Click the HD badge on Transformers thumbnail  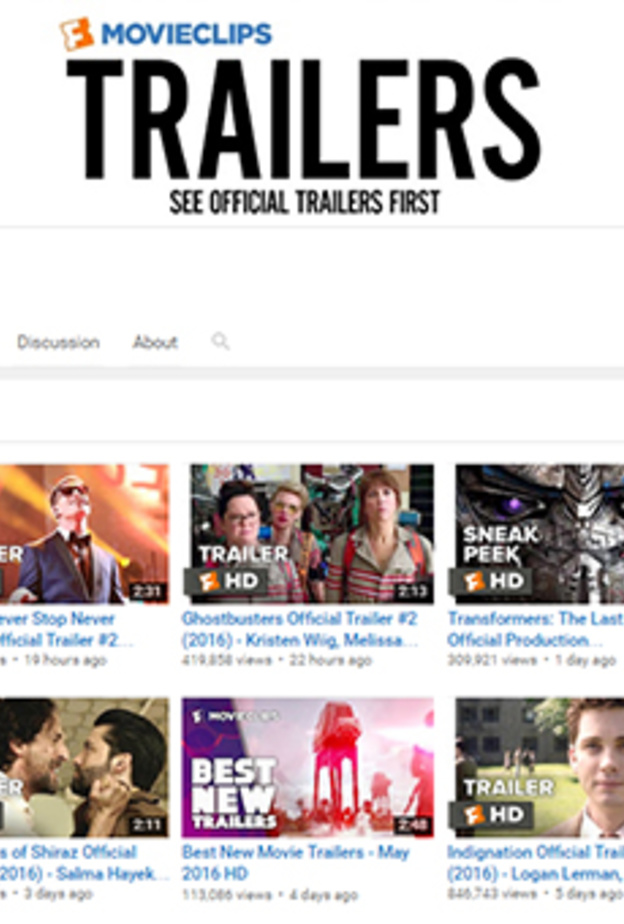click(491, 581)
